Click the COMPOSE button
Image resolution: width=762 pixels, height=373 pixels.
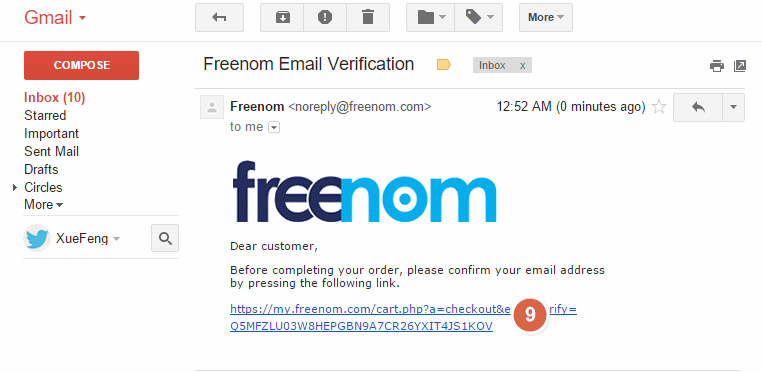81,66
